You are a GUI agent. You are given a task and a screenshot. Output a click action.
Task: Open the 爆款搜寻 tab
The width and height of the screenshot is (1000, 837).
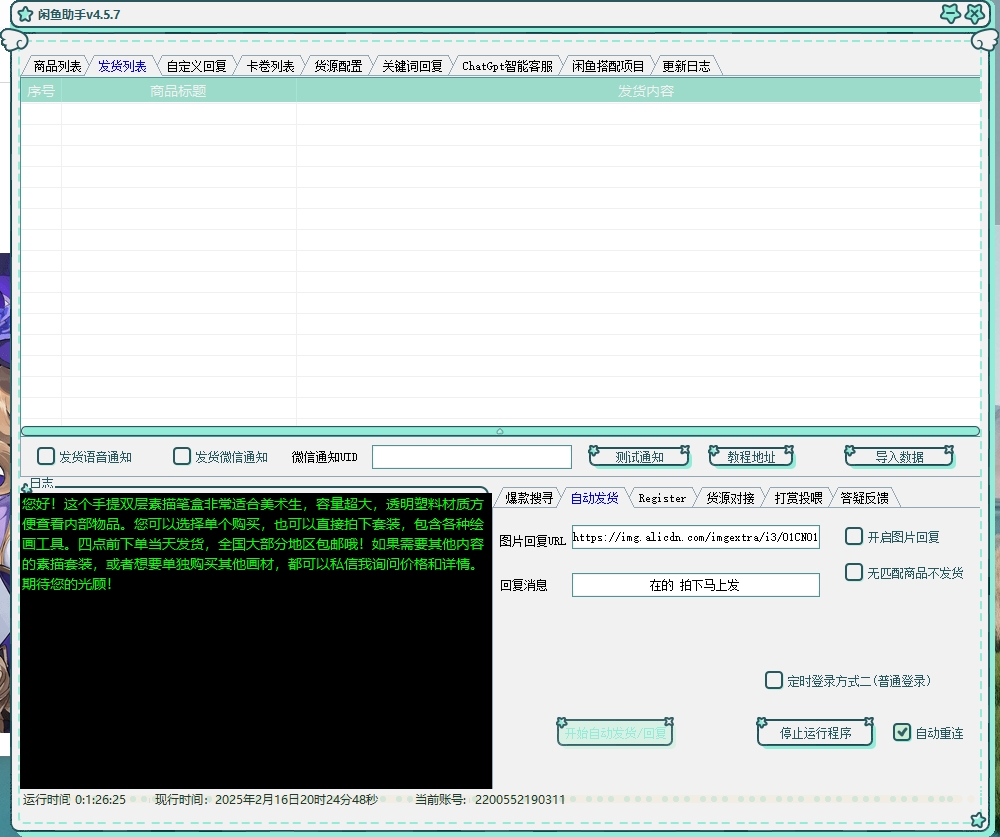[x=529, y=498]
